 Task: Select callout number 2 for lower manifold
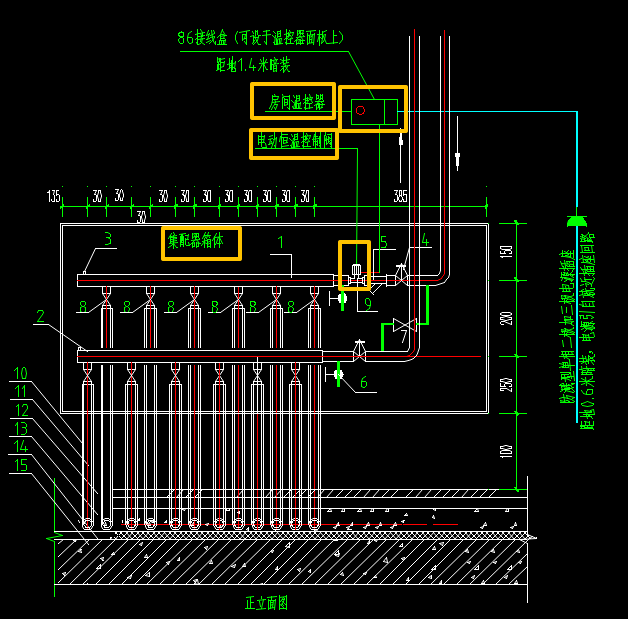40,316
